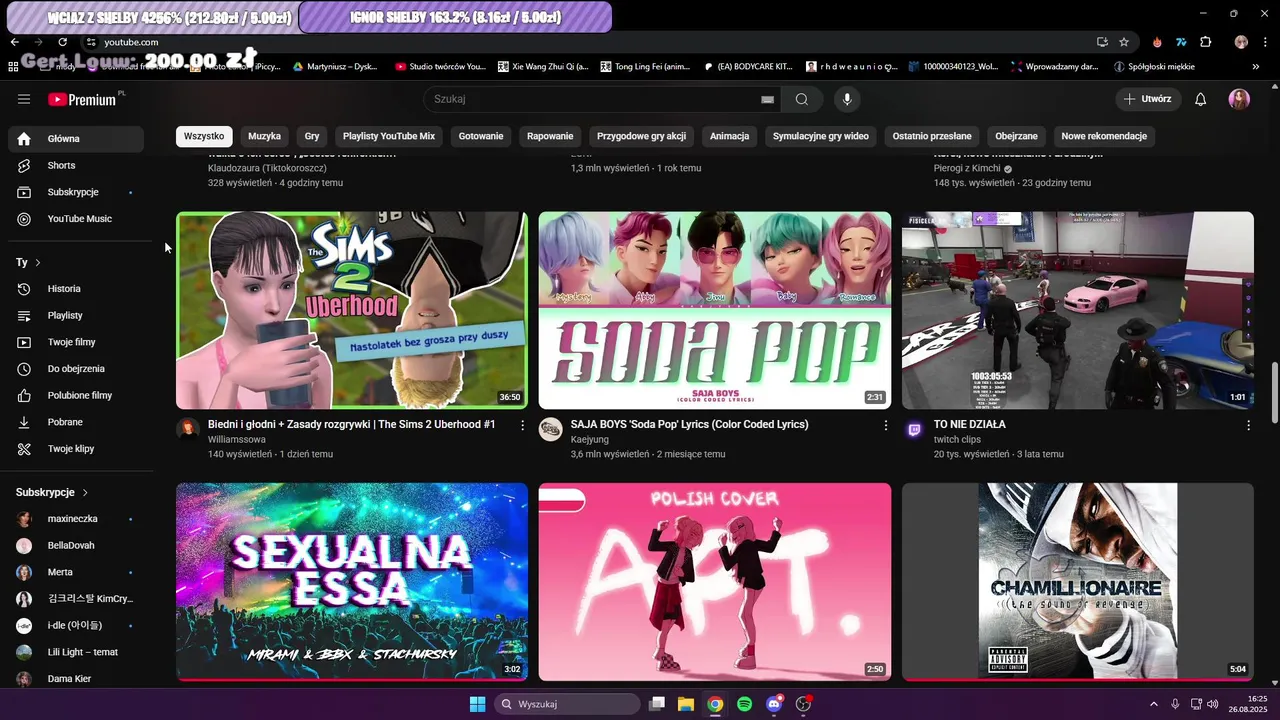The image size is (1280, 720).
Task: Click the Utwórz create button
Action: 1148,99
